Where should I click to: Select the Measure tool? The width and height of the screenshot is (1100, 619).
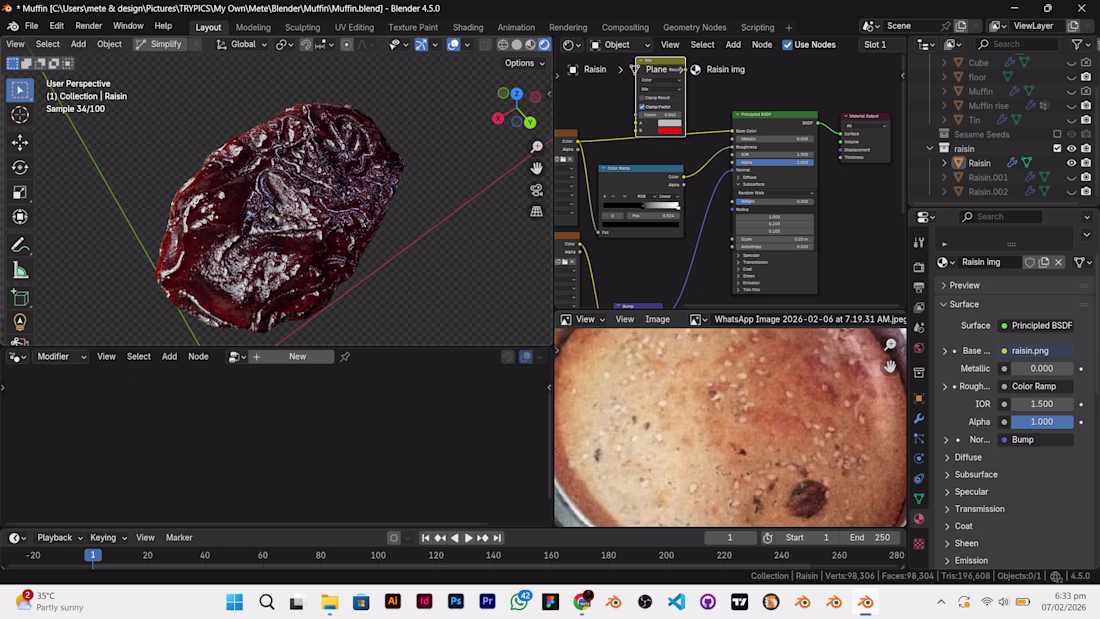(20, 270)
